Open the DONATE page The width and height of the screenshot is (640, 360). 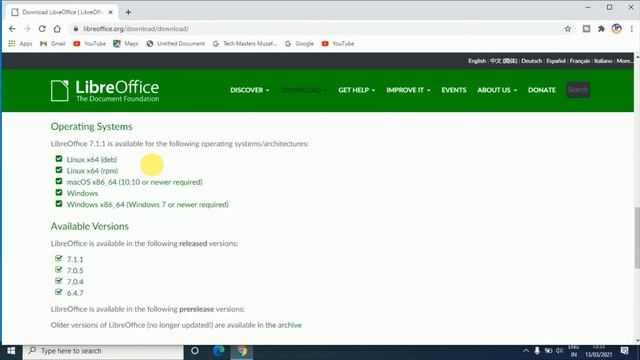542,90
